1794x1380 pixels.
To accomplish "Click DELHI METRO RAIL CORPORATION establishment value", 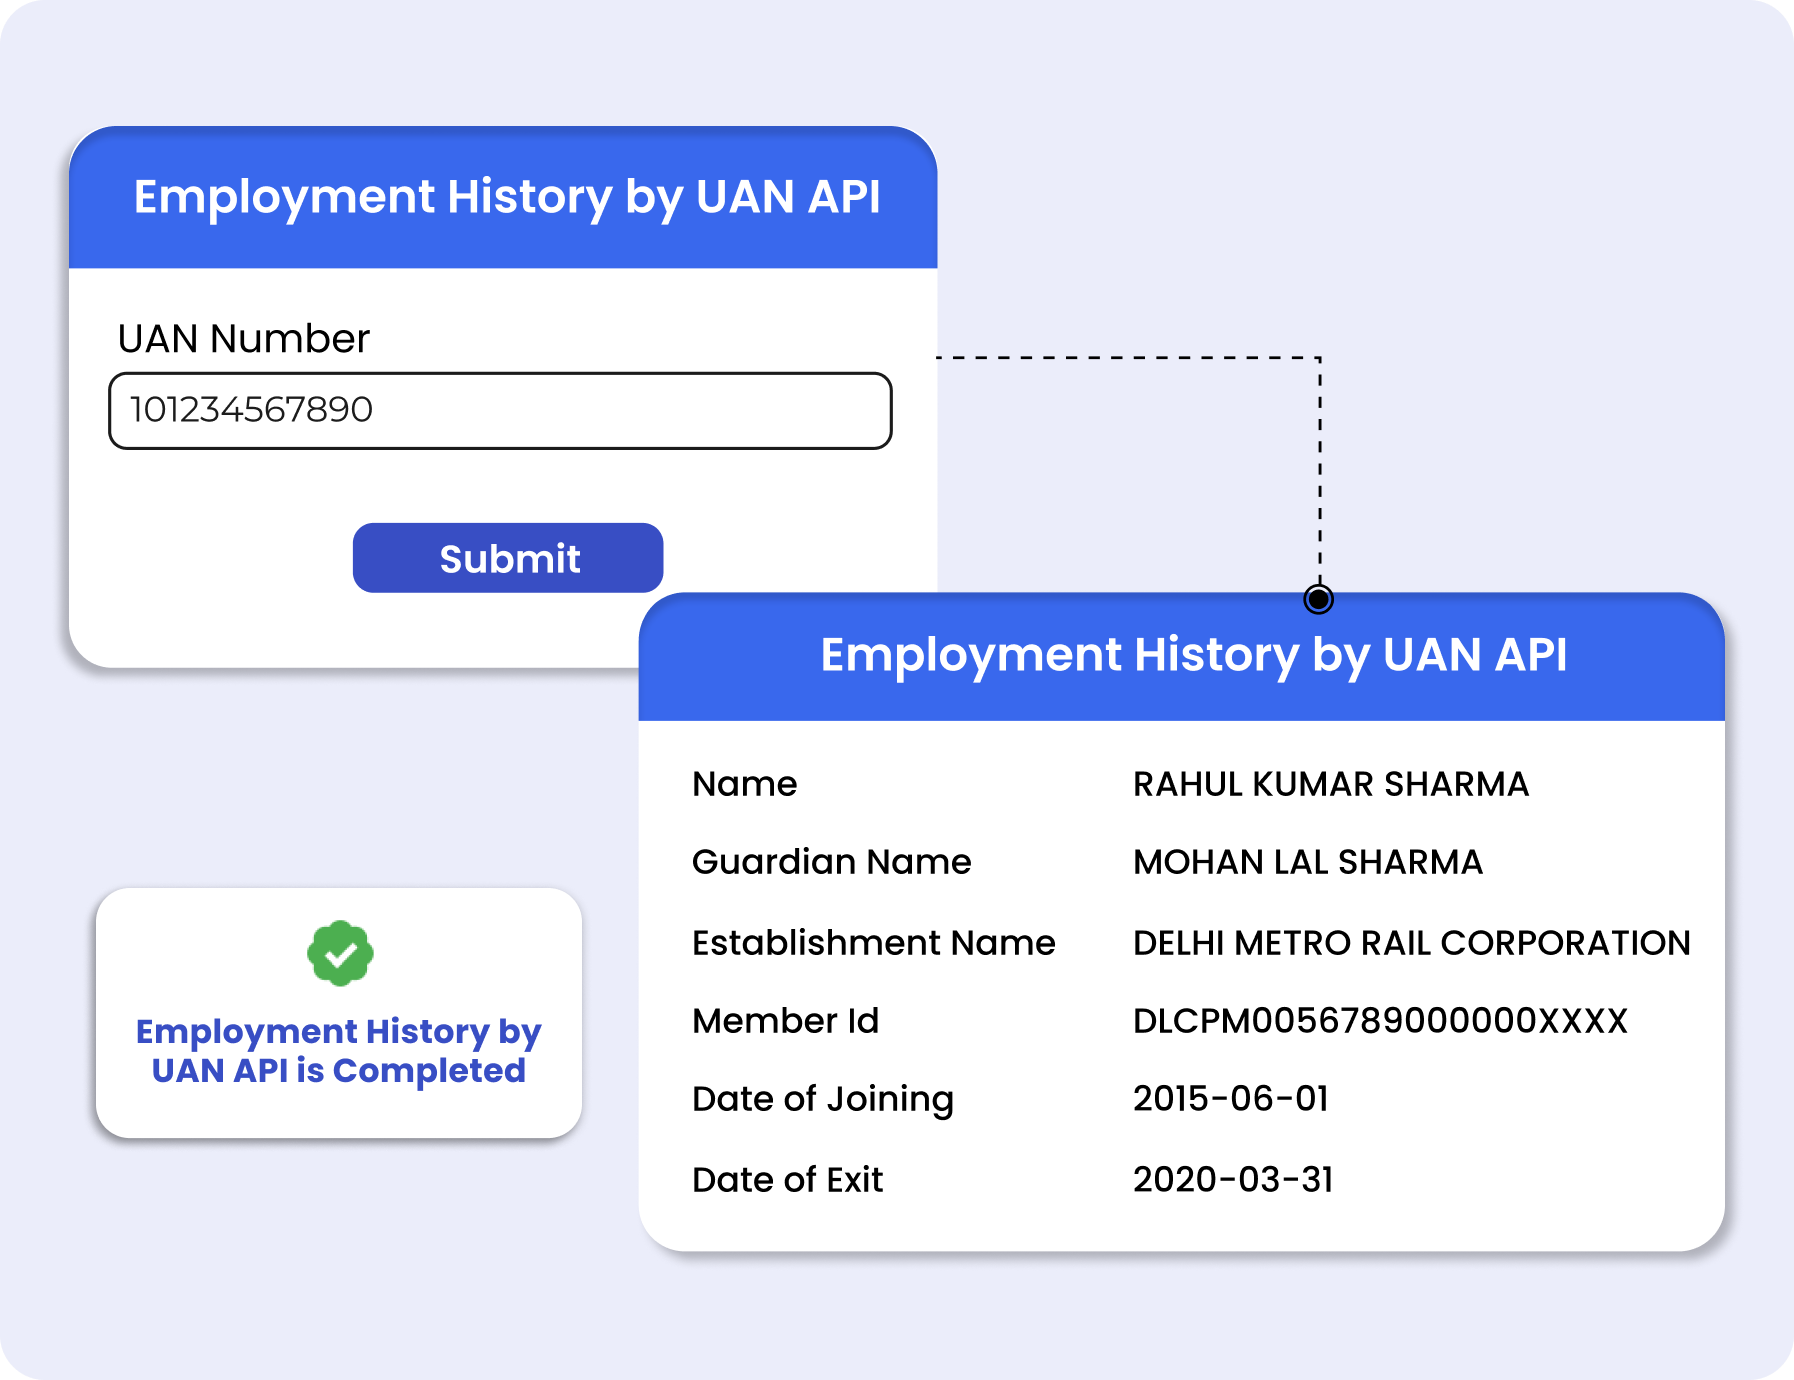I will 1411,943.
